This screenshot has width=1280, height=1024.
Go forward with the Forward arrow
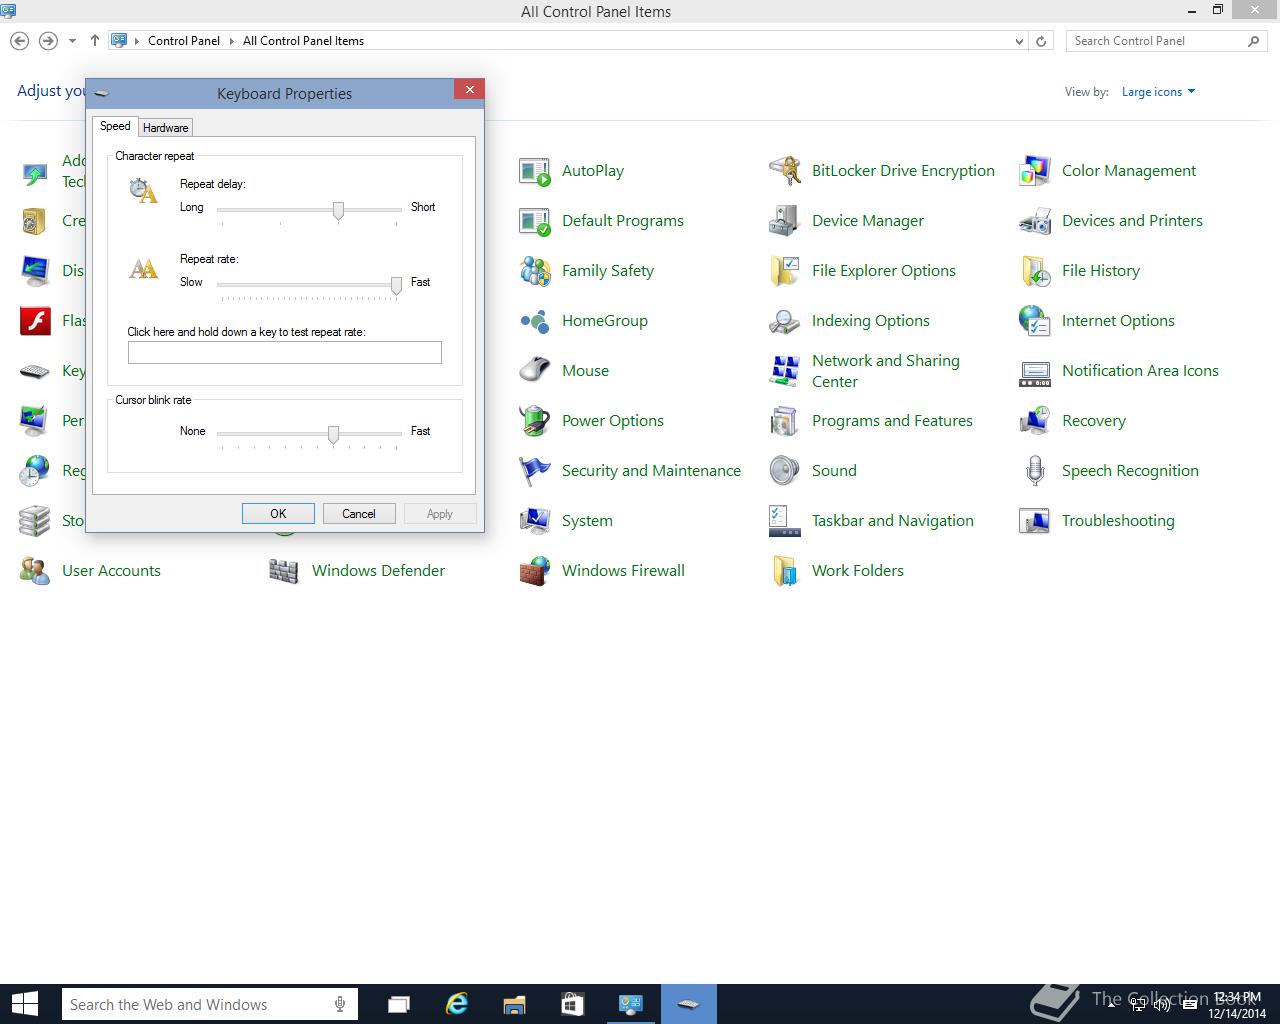(x=48, y=41)
